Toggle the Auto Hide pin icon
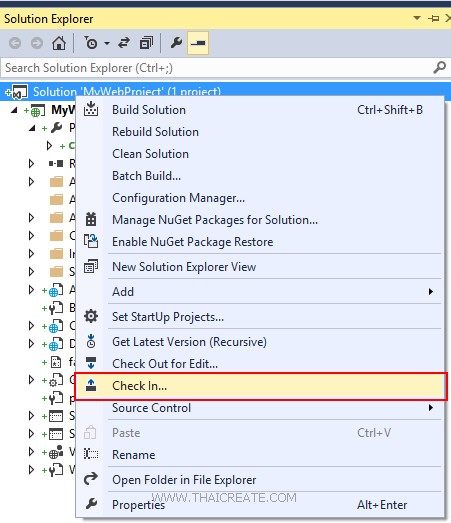Viewport: 451px width, 523px height. pyautogui.click(x=433, y=18)
